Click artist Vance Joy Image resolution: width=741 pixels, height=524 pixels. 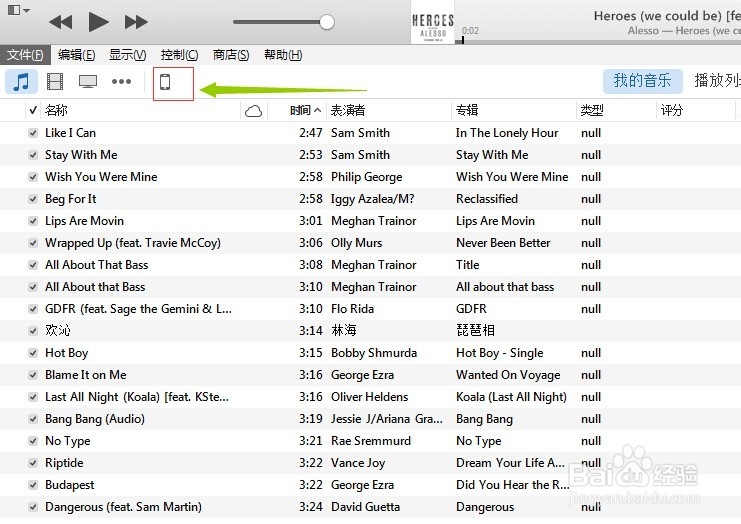358,463
